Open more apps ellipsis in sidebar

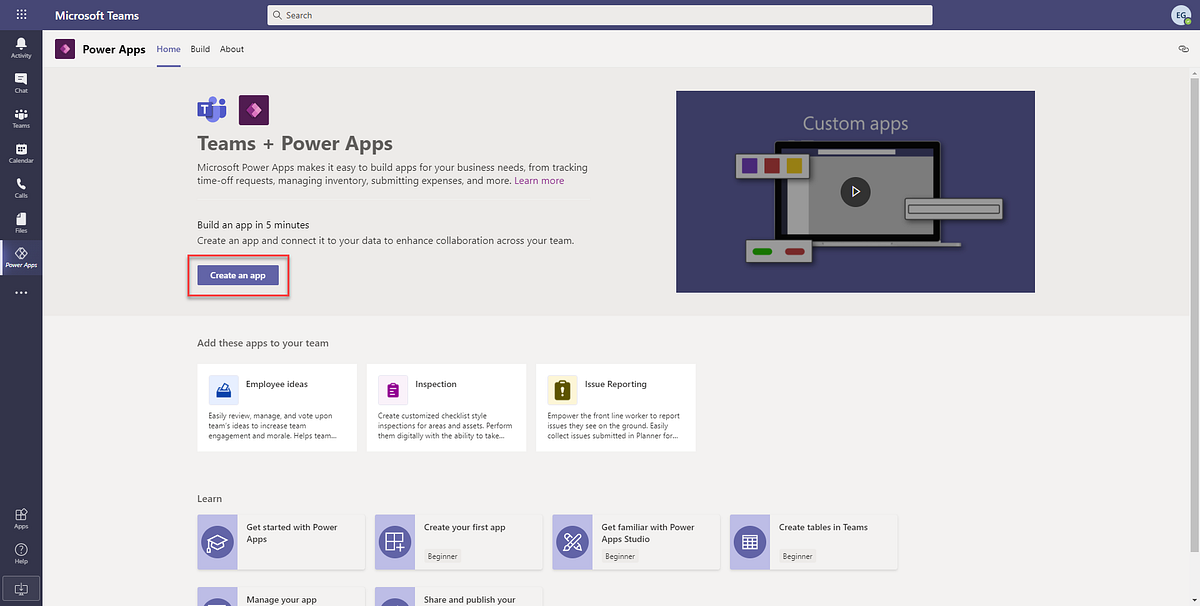coord(21,293)
